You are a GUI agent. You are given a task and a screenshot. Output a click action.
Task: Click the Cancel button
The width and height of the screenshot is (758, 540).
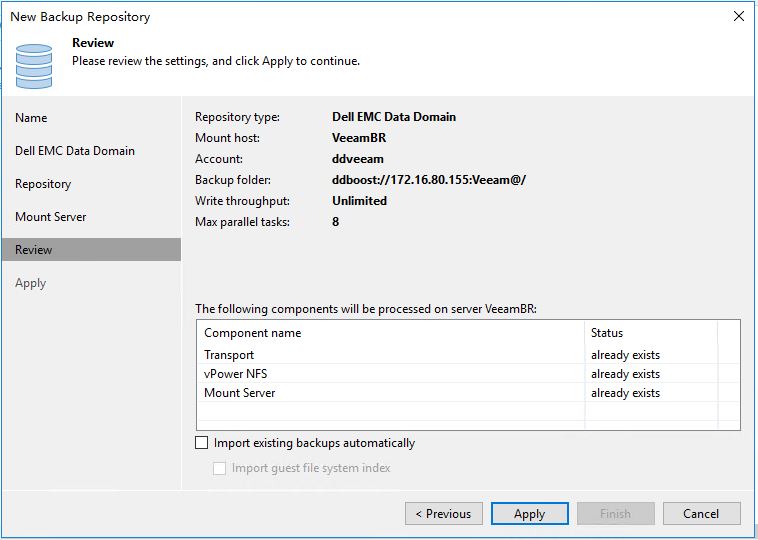coord(701,513)
